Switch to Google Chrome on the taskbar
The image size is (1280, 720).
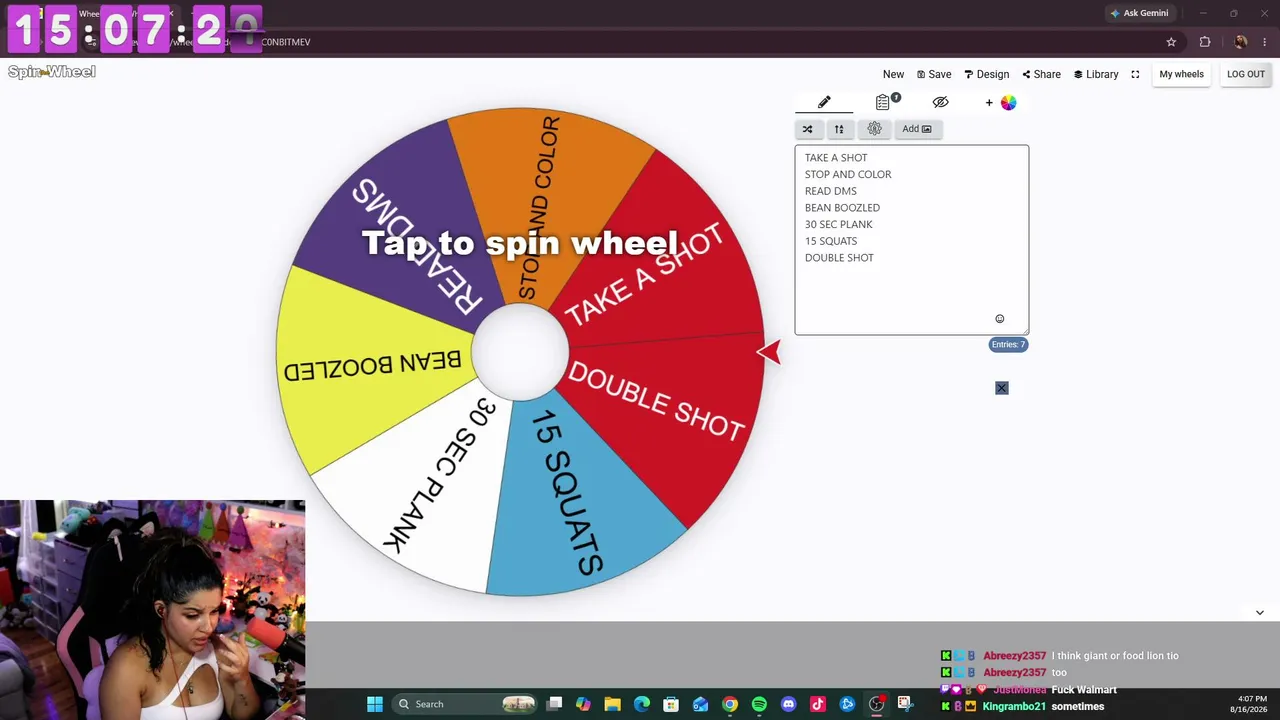730,704
